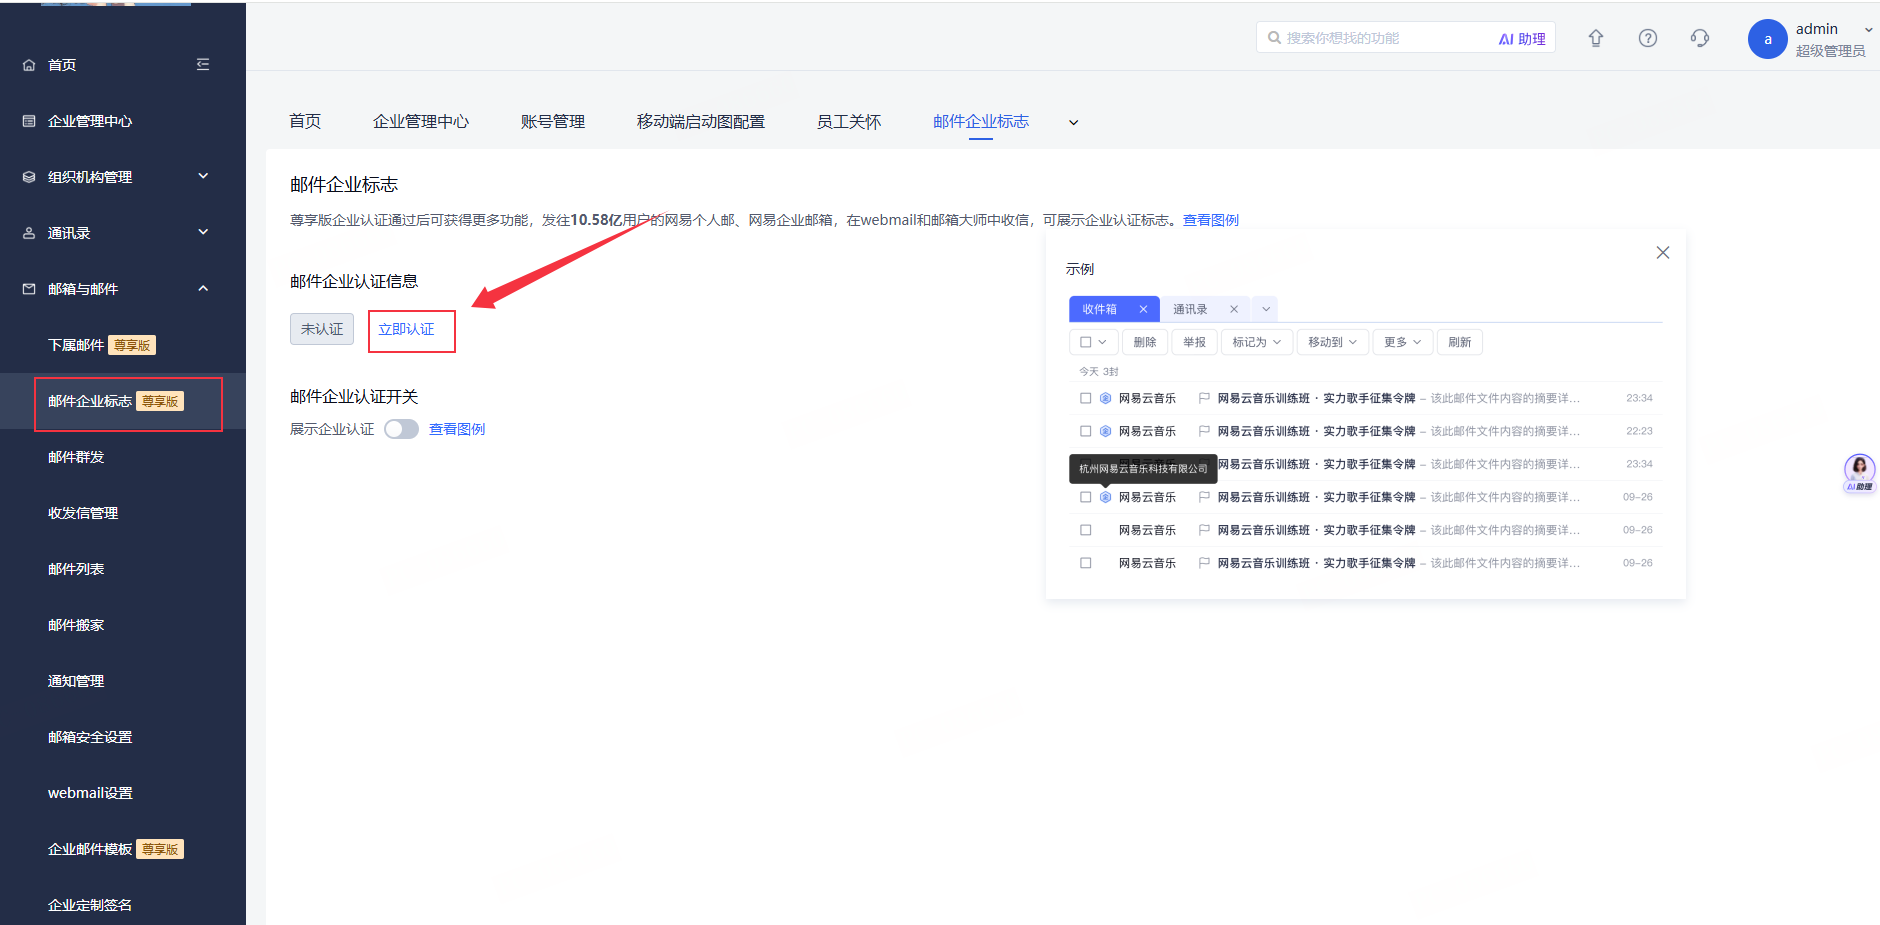Click the admin avatar circle
This screenshot has height=925, width=1880.
pyautogui.click(x=1768, y=39)
